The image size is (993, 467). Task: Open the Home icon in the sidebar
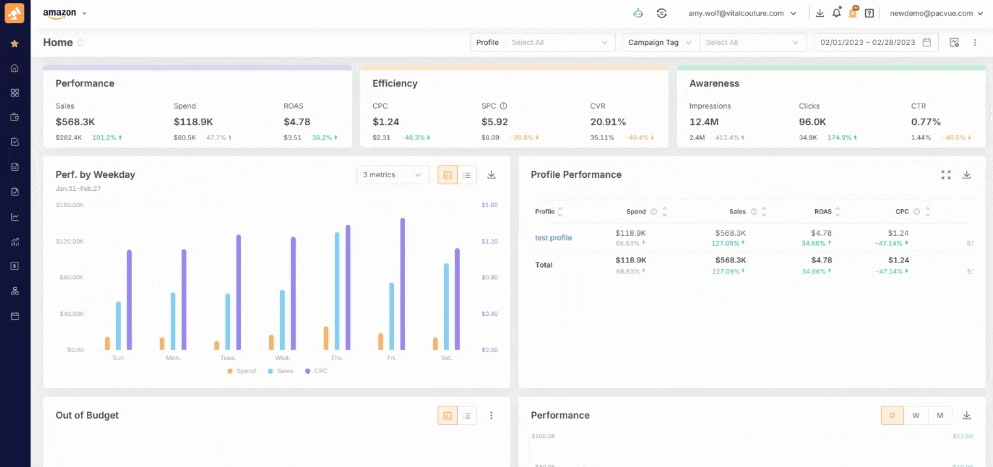click(14, 68)
